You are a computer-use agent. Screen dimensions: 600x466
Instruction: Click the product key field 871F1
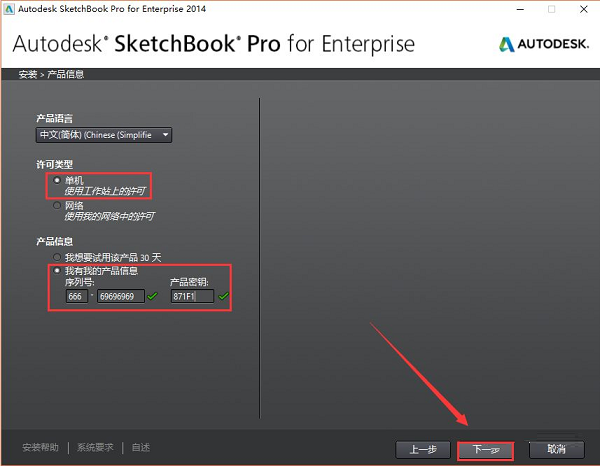[192, 296]
